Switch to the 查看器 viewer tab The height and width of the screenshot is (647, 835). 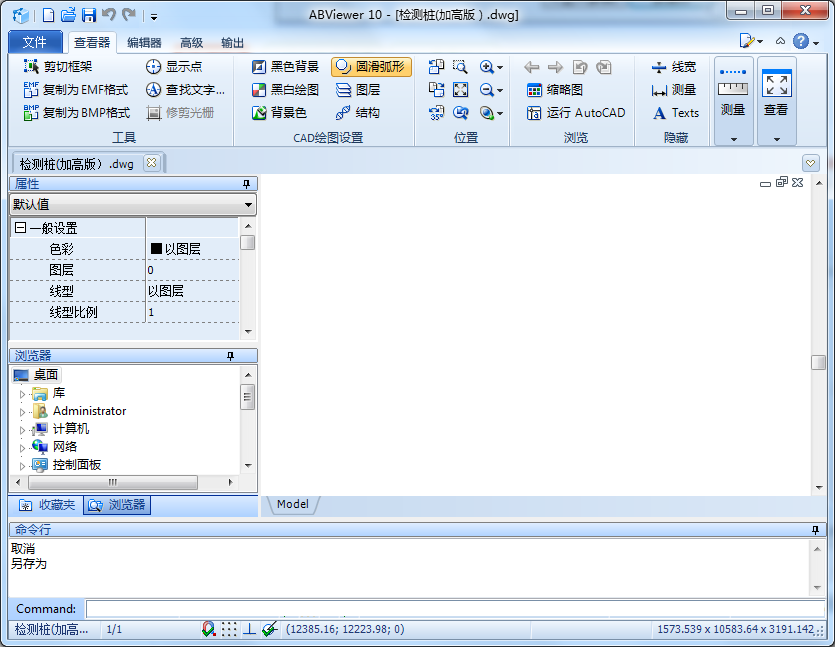point(92,43)
